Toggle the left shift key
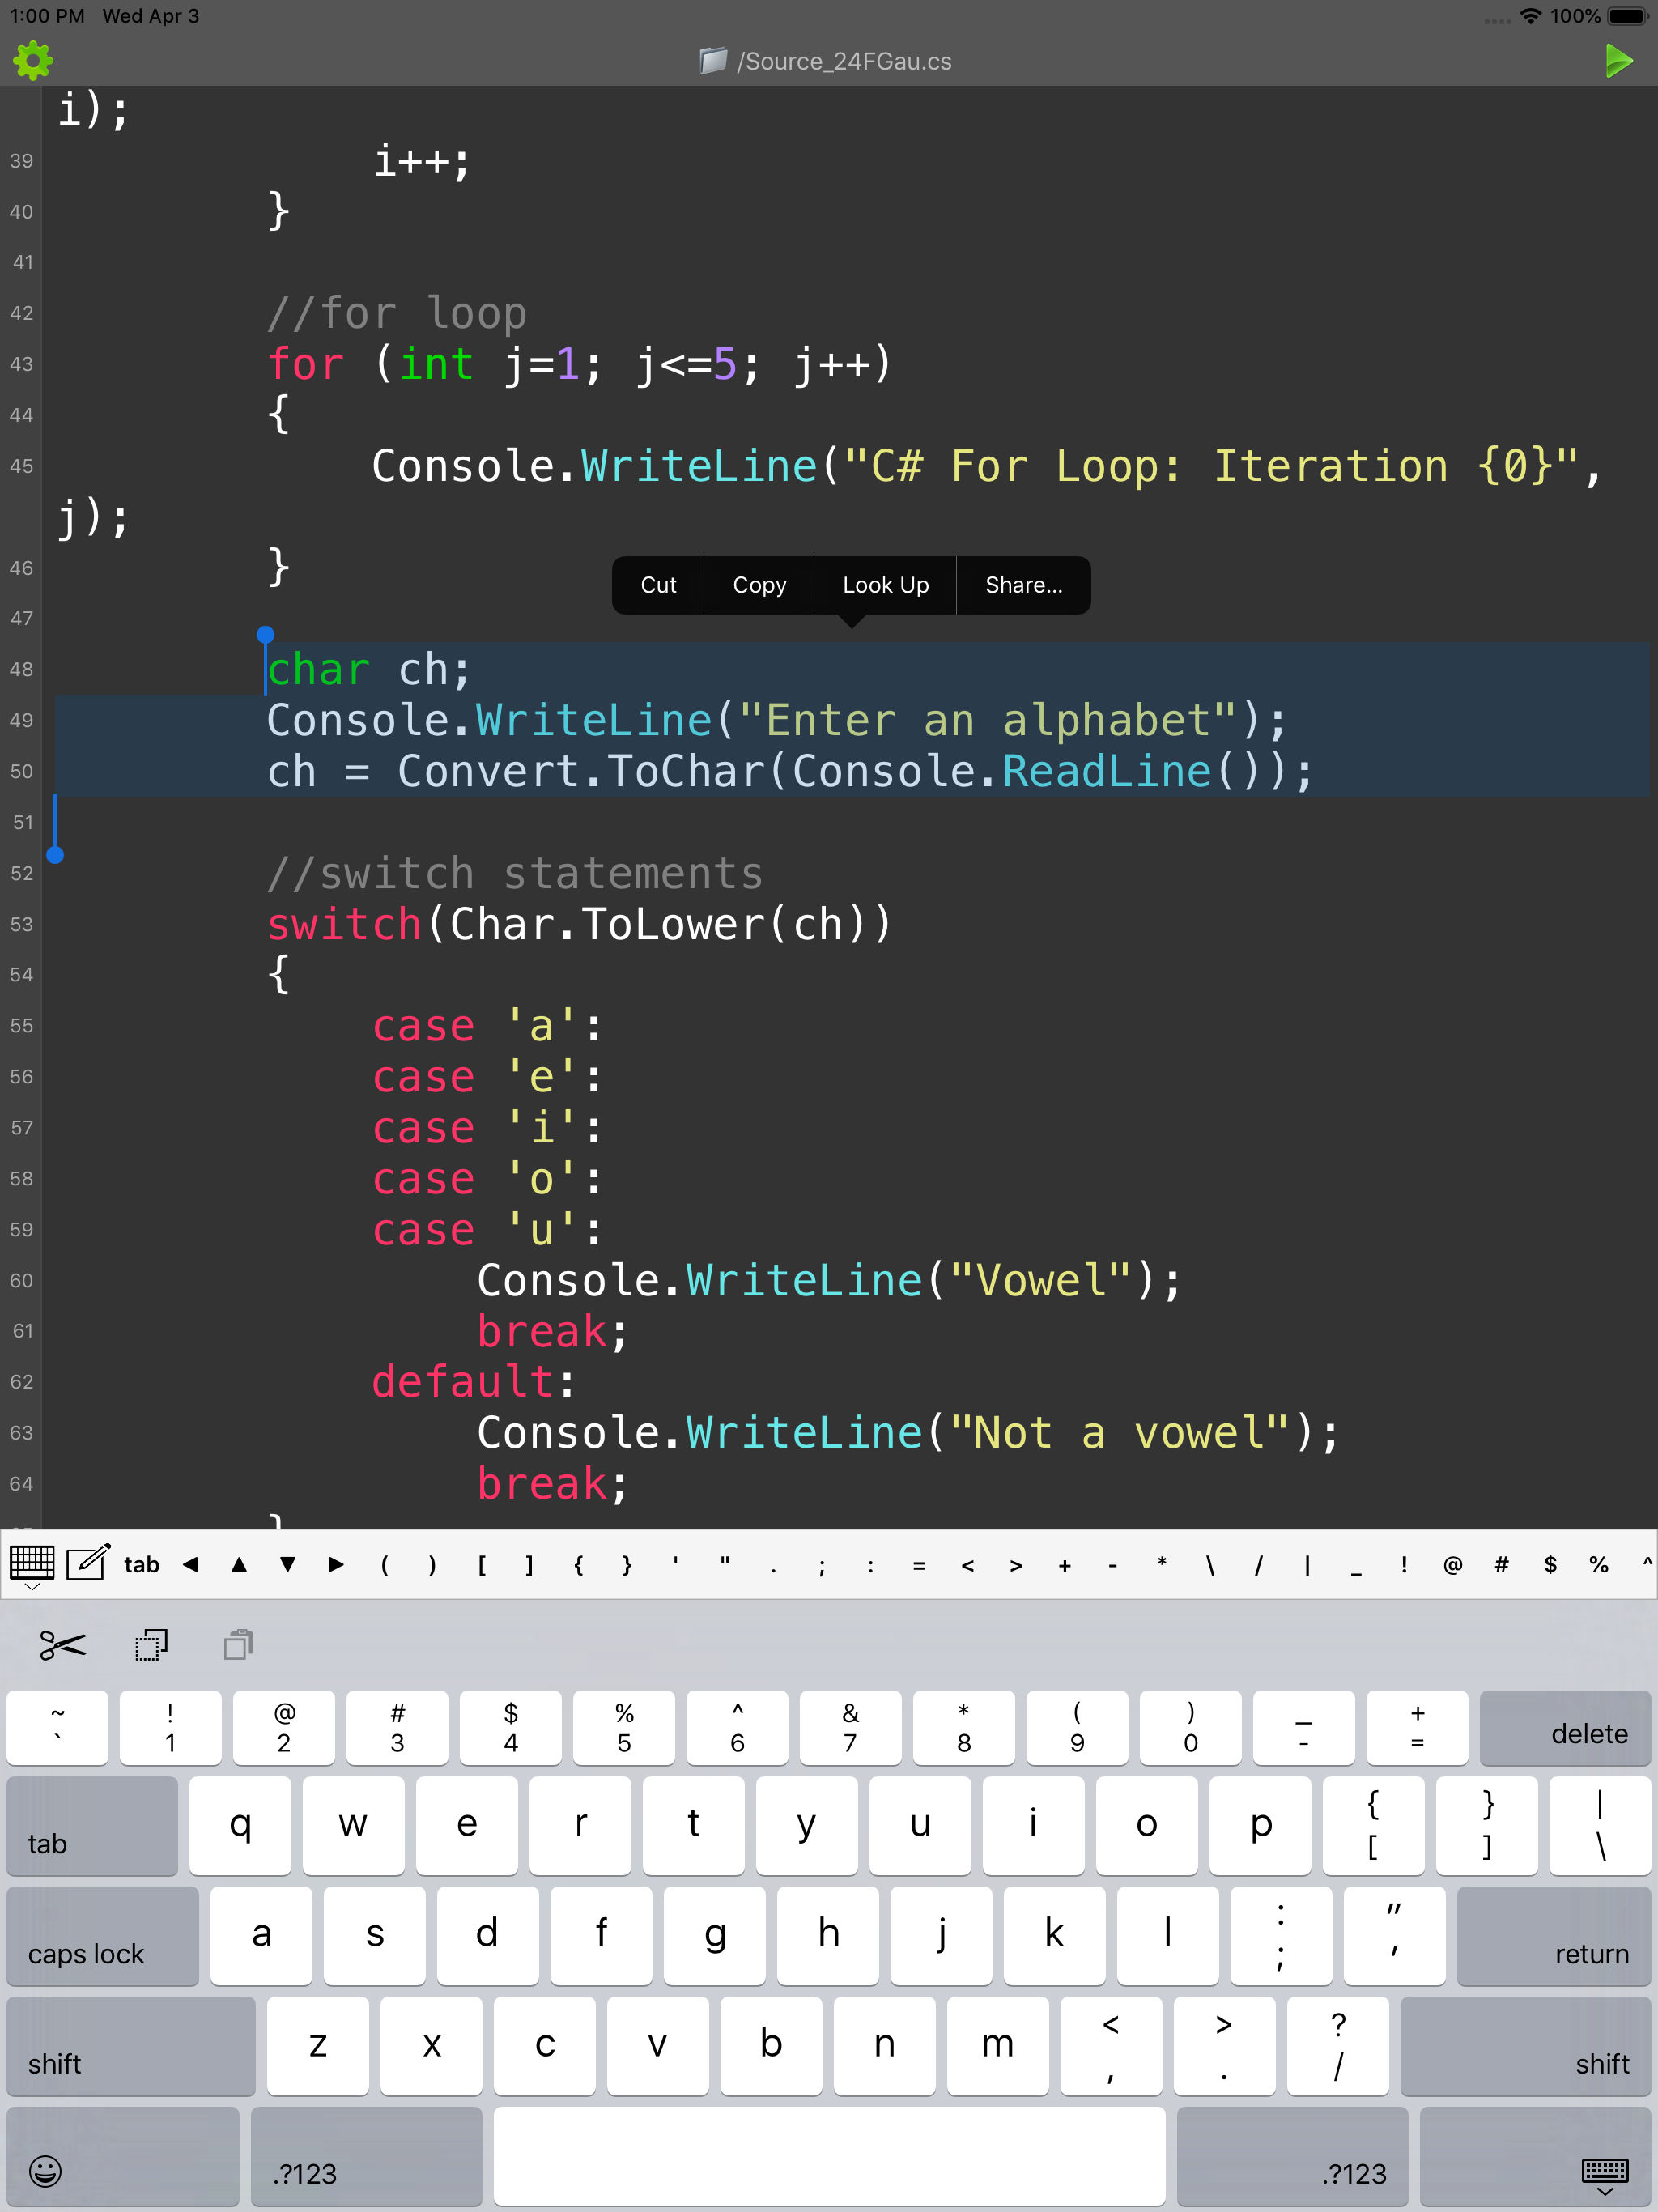 pyautogui.click(x=130, y=2047)
